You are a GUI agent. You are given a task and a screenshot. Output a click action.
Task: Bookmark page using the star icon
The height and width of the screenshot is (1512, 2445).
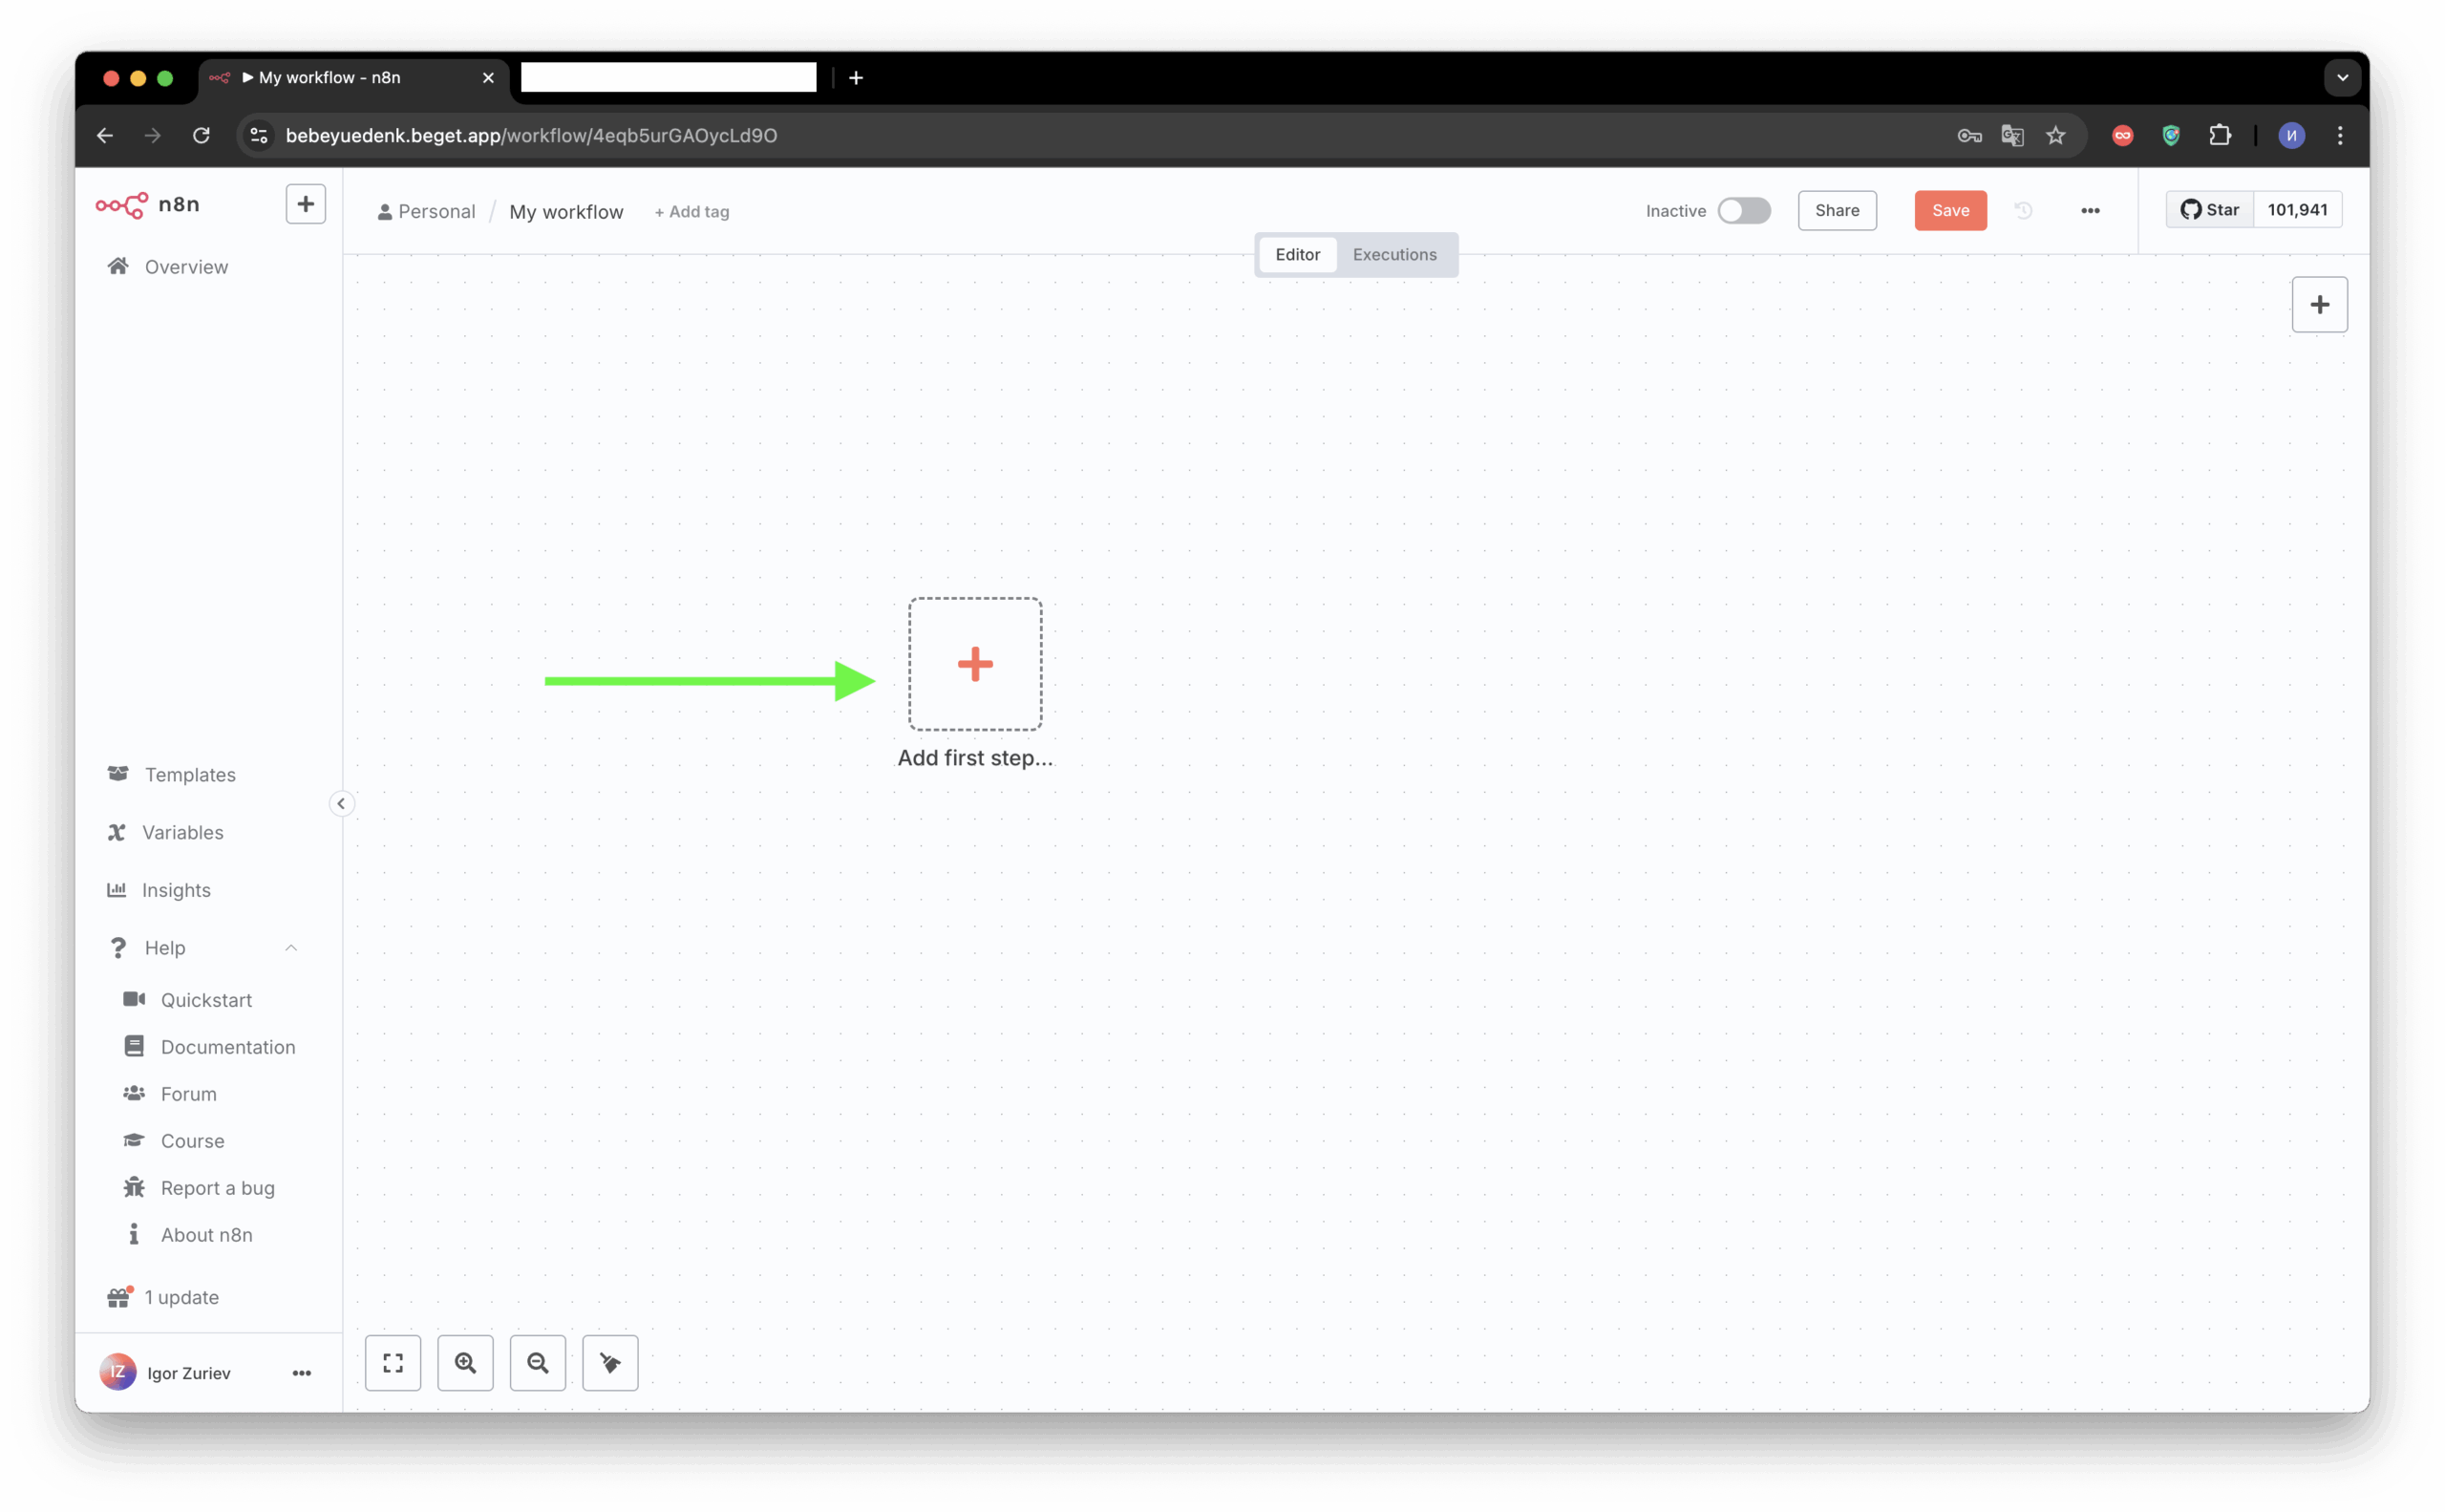pos(2055,136)
